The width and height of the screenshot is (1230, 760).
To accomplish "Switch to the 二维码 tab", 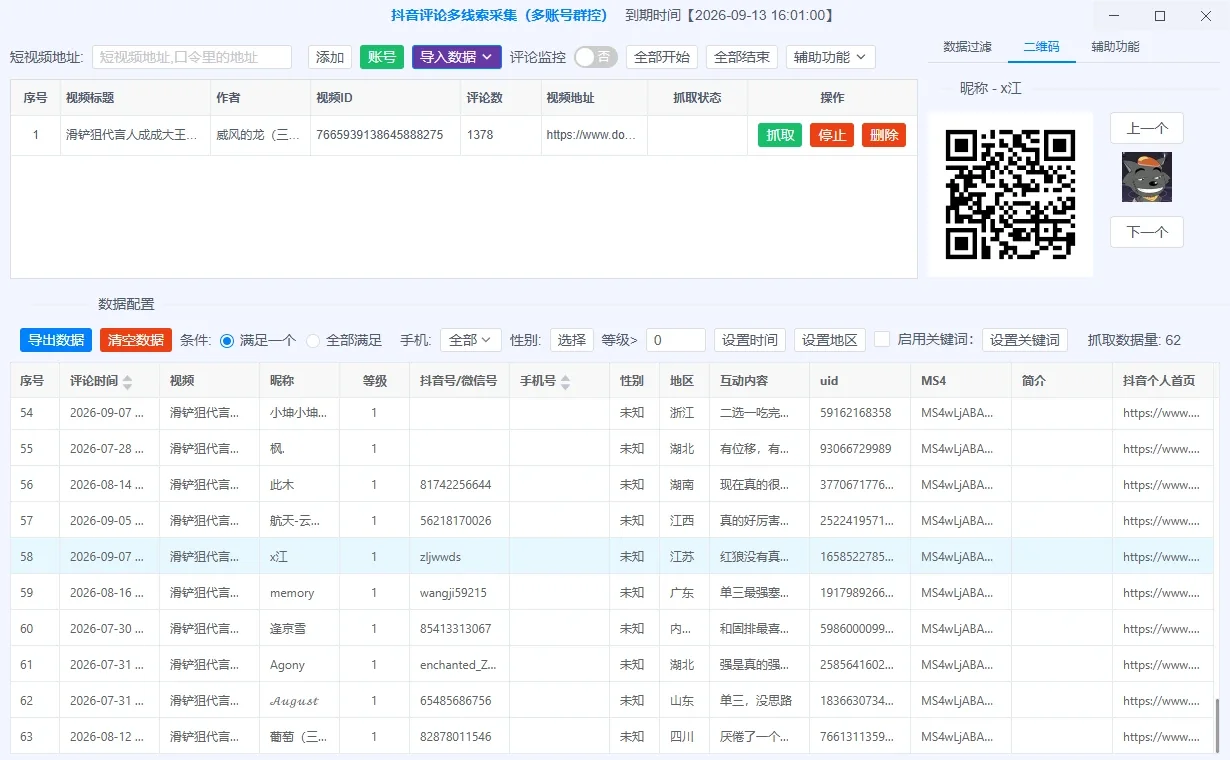I will 1041,47.
